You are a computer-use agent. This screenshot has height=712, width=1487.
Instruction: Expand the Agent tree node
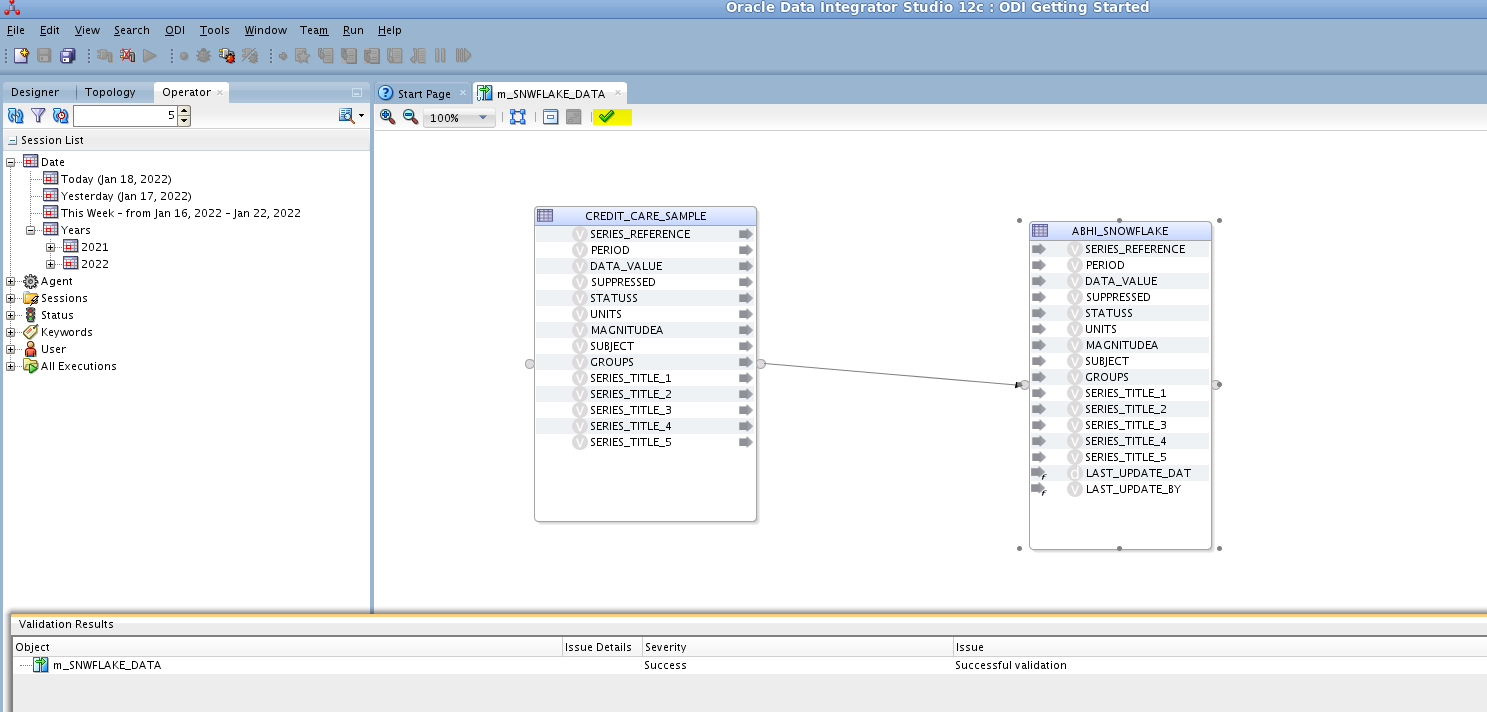(11, 282)
